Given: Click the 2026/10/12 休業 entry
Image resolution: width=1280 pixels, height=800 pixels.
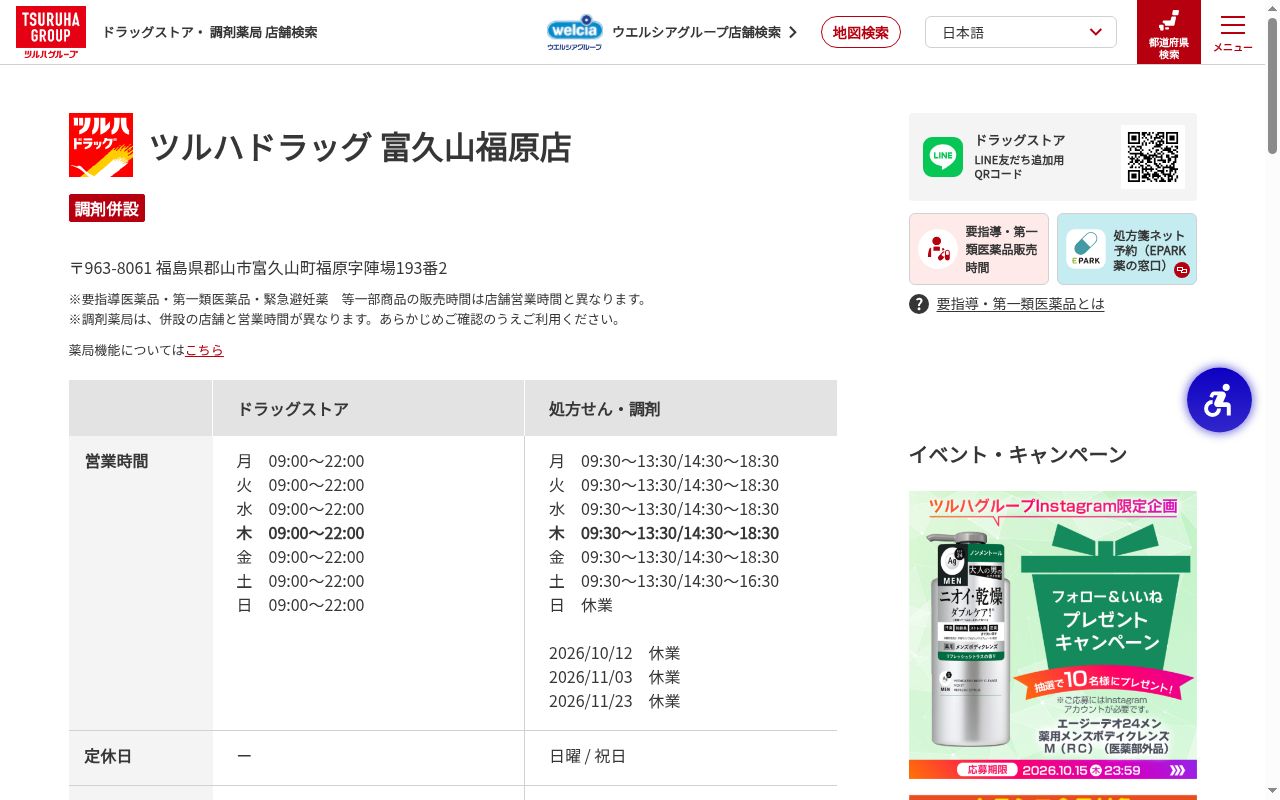Looking at the screenshot, I should tap(615, 653).
